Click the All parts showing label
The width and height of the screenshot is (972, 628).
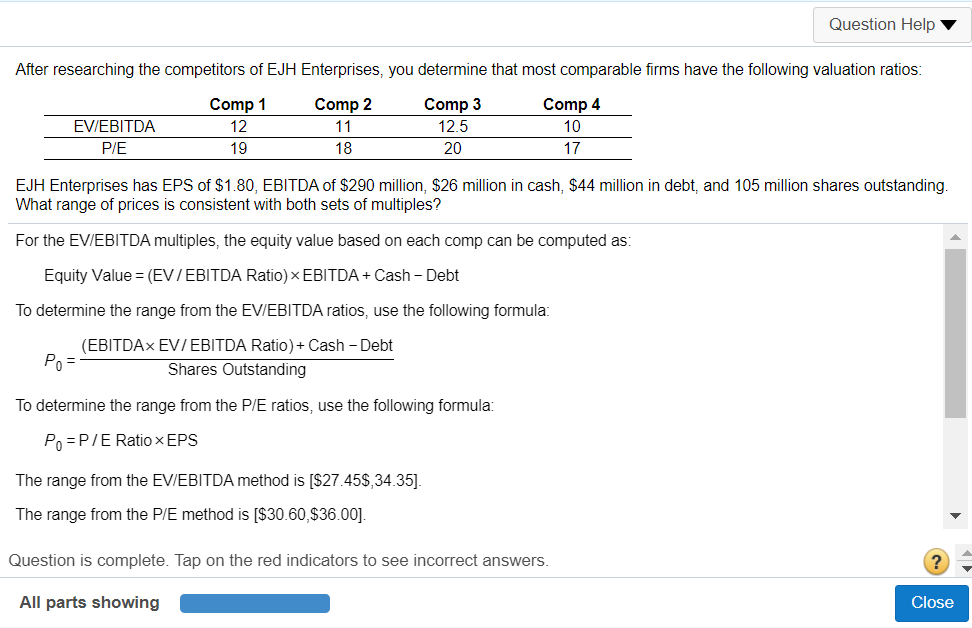pyautogui.click(x=89, y=603)
